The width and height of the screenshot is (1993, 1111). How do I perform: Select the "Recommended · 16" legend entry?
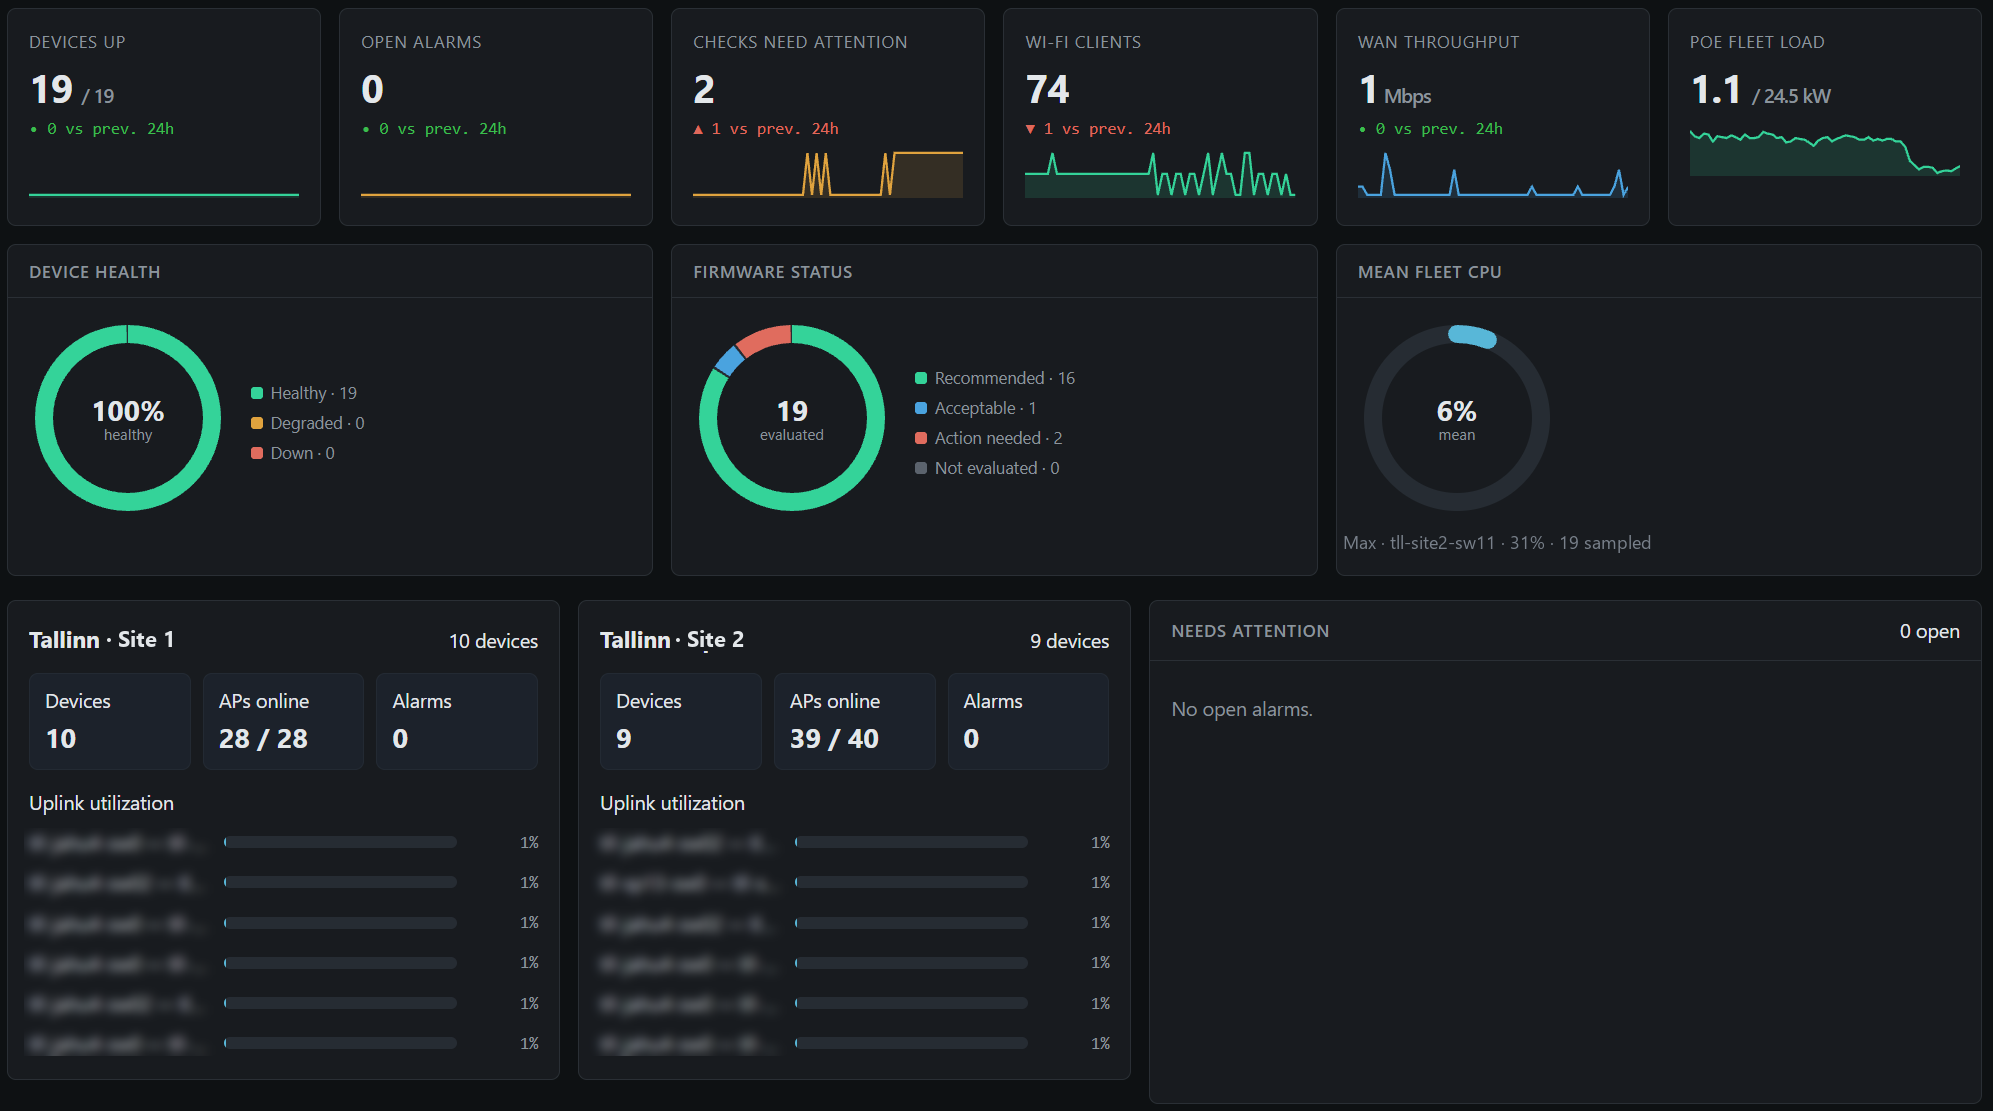[995, 378]
